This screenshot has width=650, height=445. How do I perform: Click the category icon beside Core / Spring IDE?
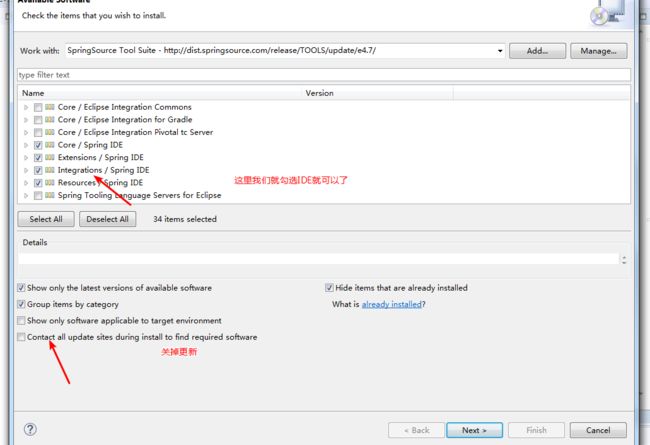click(50, 145)
